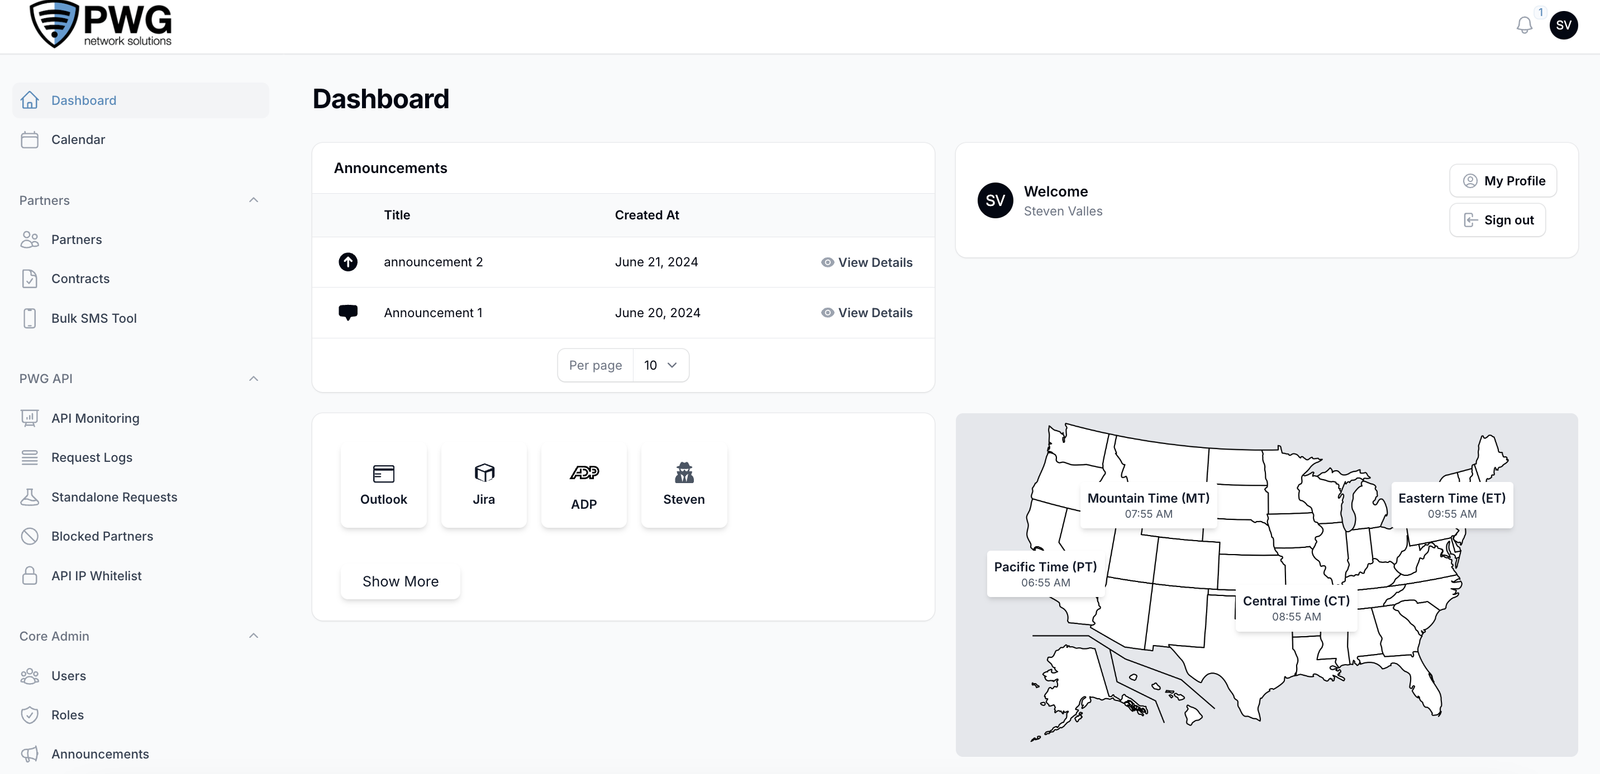Open the ADP shortcut tile
This screenshot has width=1600, height=774.
click(x=584, y=485)
